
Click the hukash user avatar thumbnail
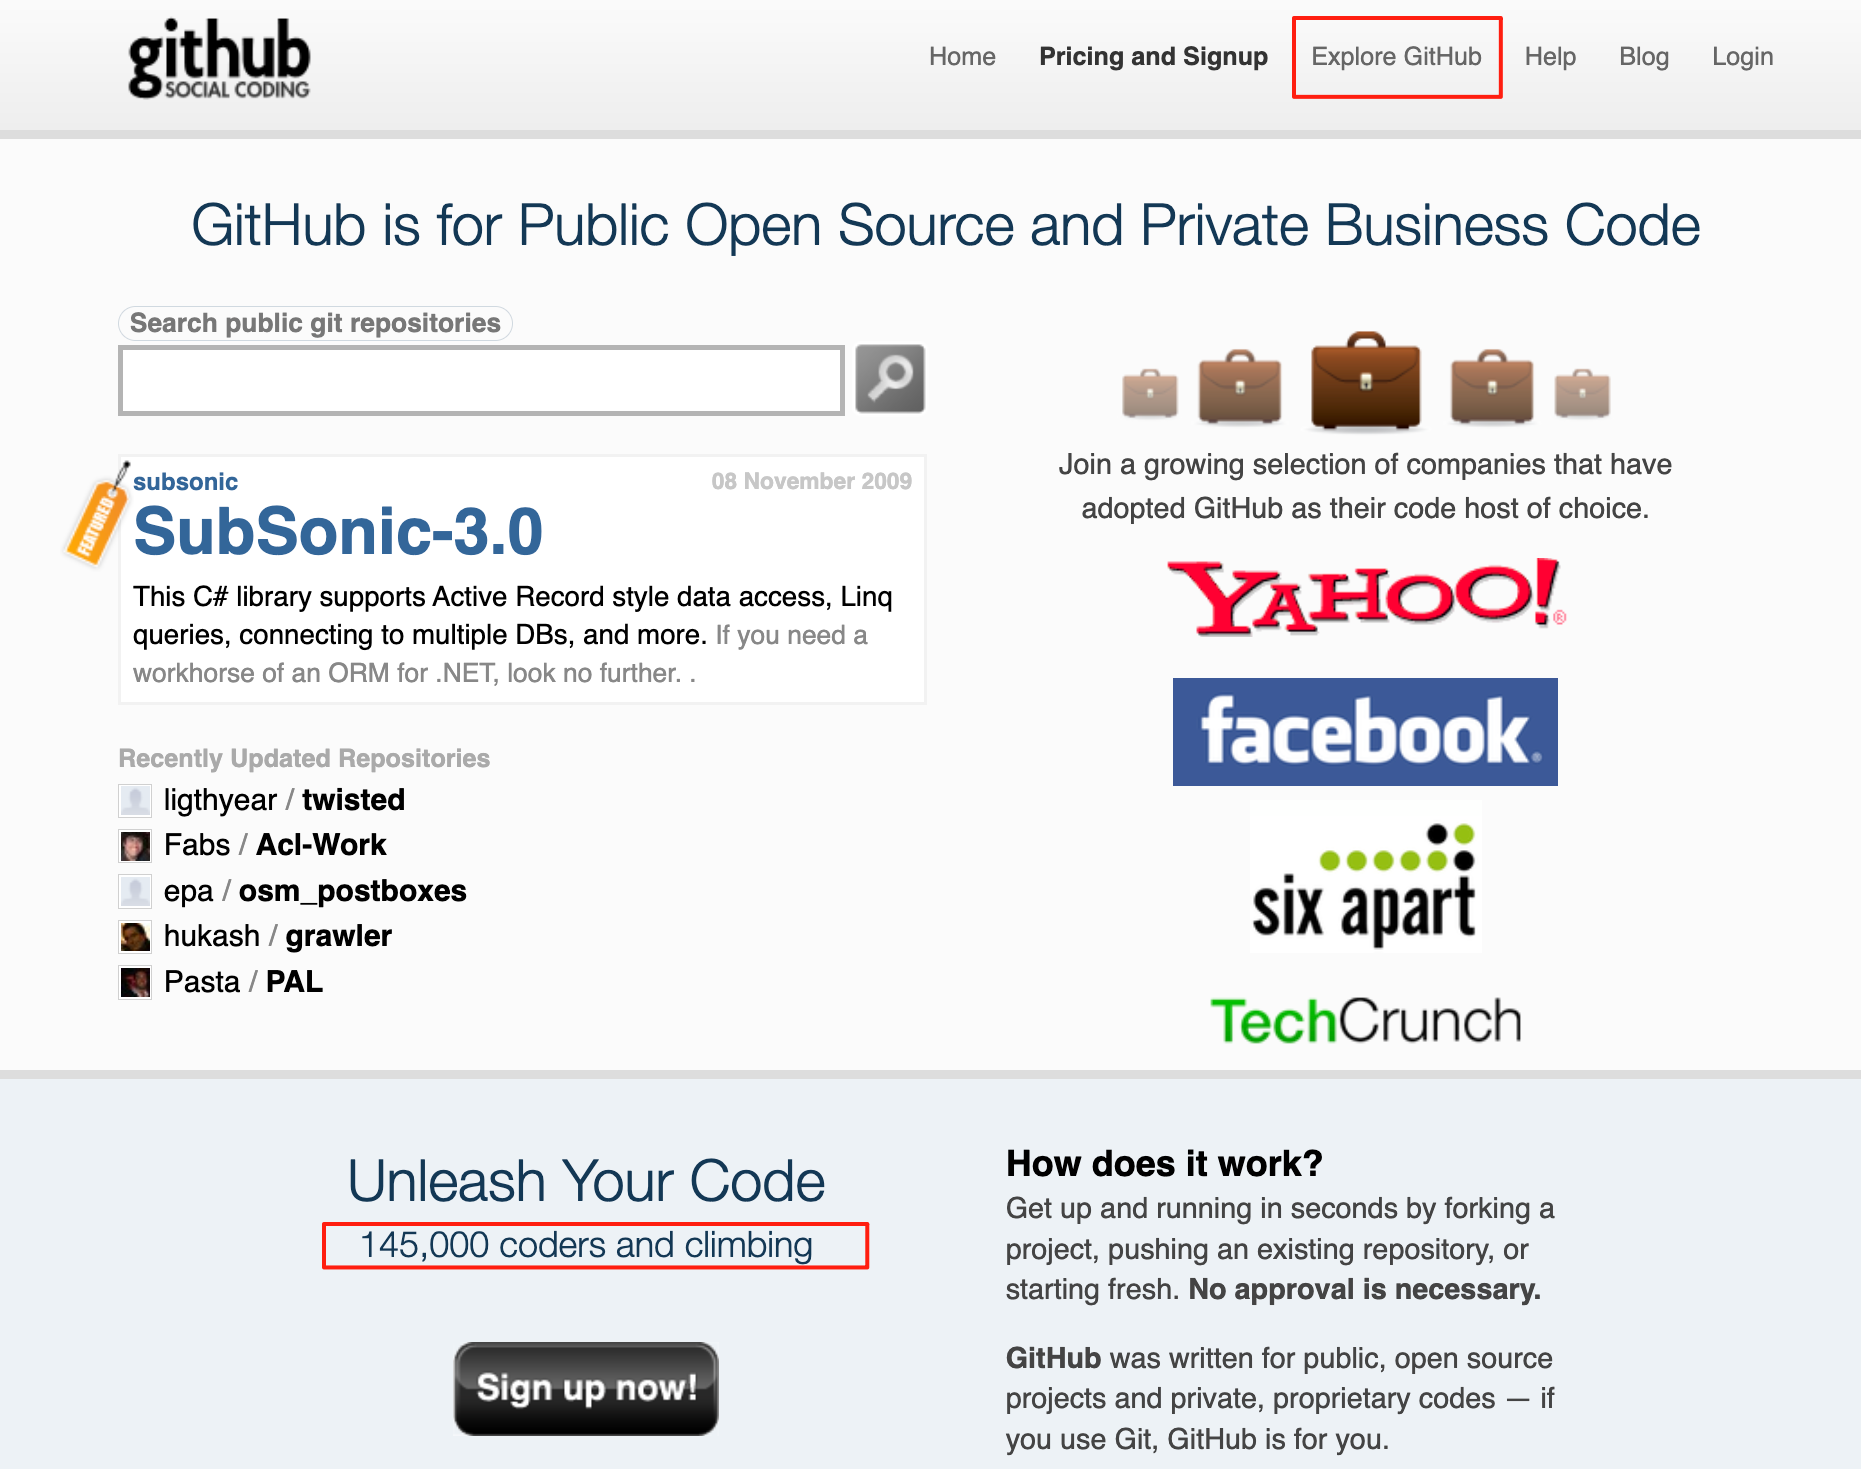135,937
